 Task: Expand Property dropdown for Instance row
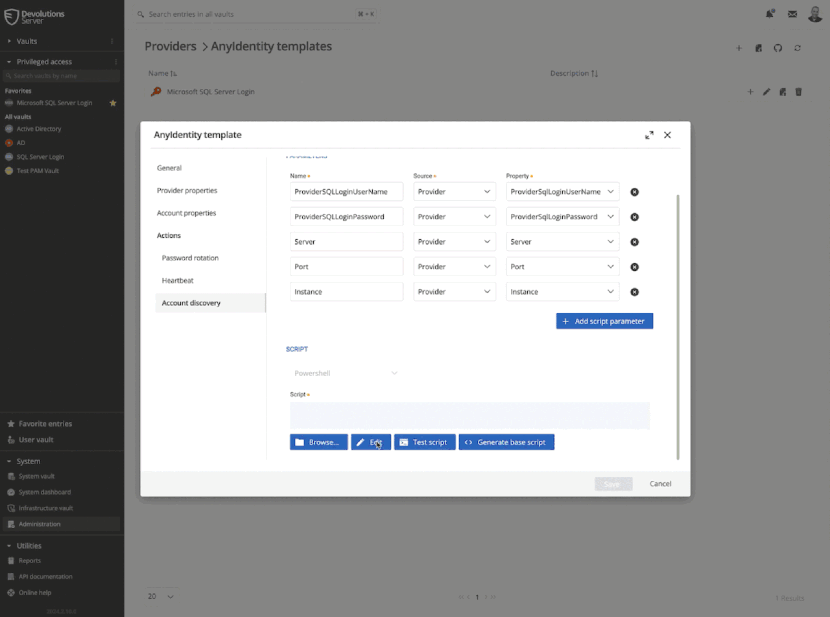pyautogui.click(x=562, y=292)
